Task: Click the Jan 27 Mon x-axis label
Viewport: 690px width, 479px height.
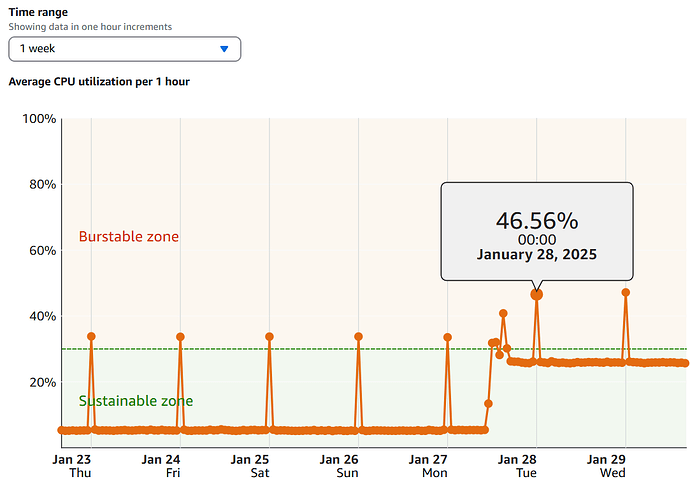Action: coord(428,466)
